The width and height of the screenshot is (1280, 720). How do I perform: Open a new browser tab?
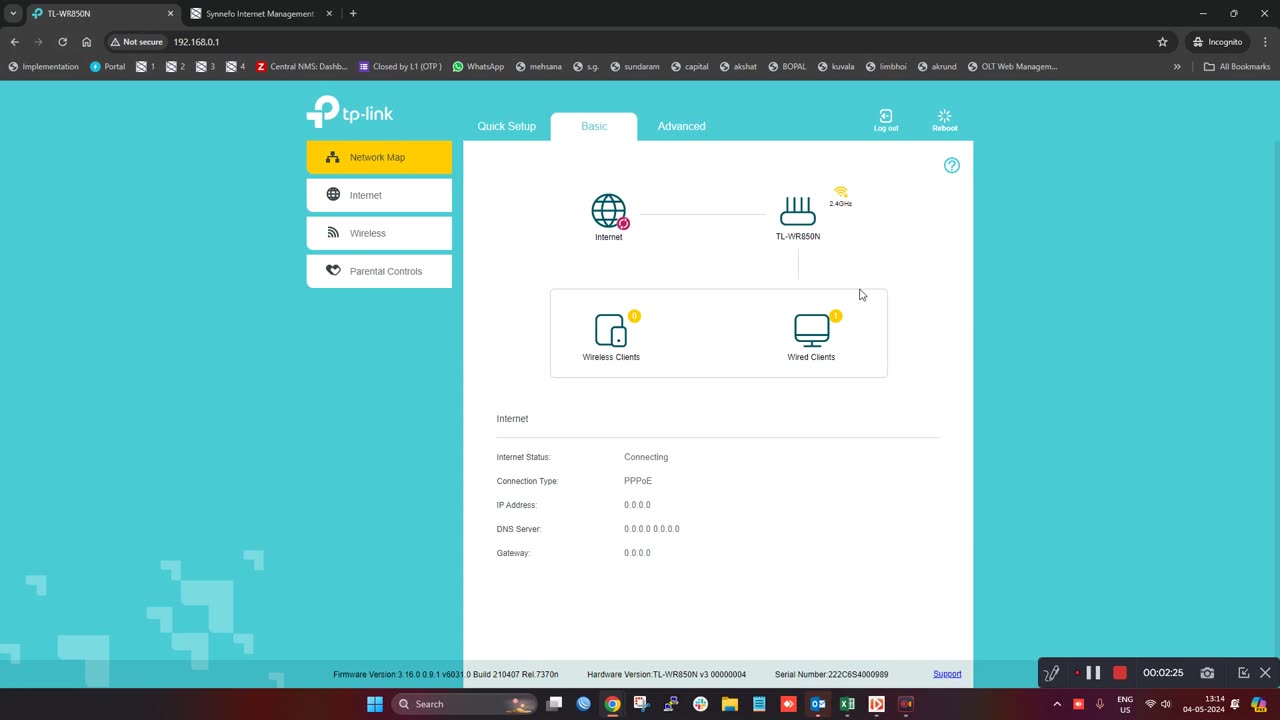pos(353,14)
